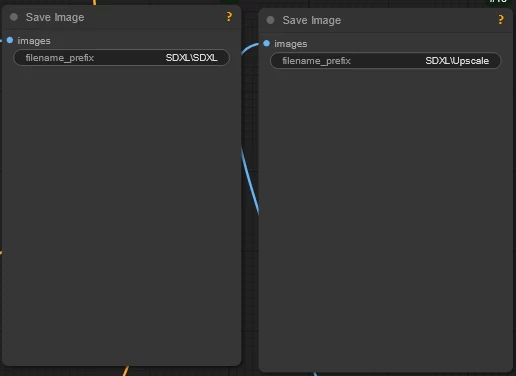Collapse the left Save Image node via gray dot
Image resolution: width=516 pixels, height=376 pixels.
14,17
